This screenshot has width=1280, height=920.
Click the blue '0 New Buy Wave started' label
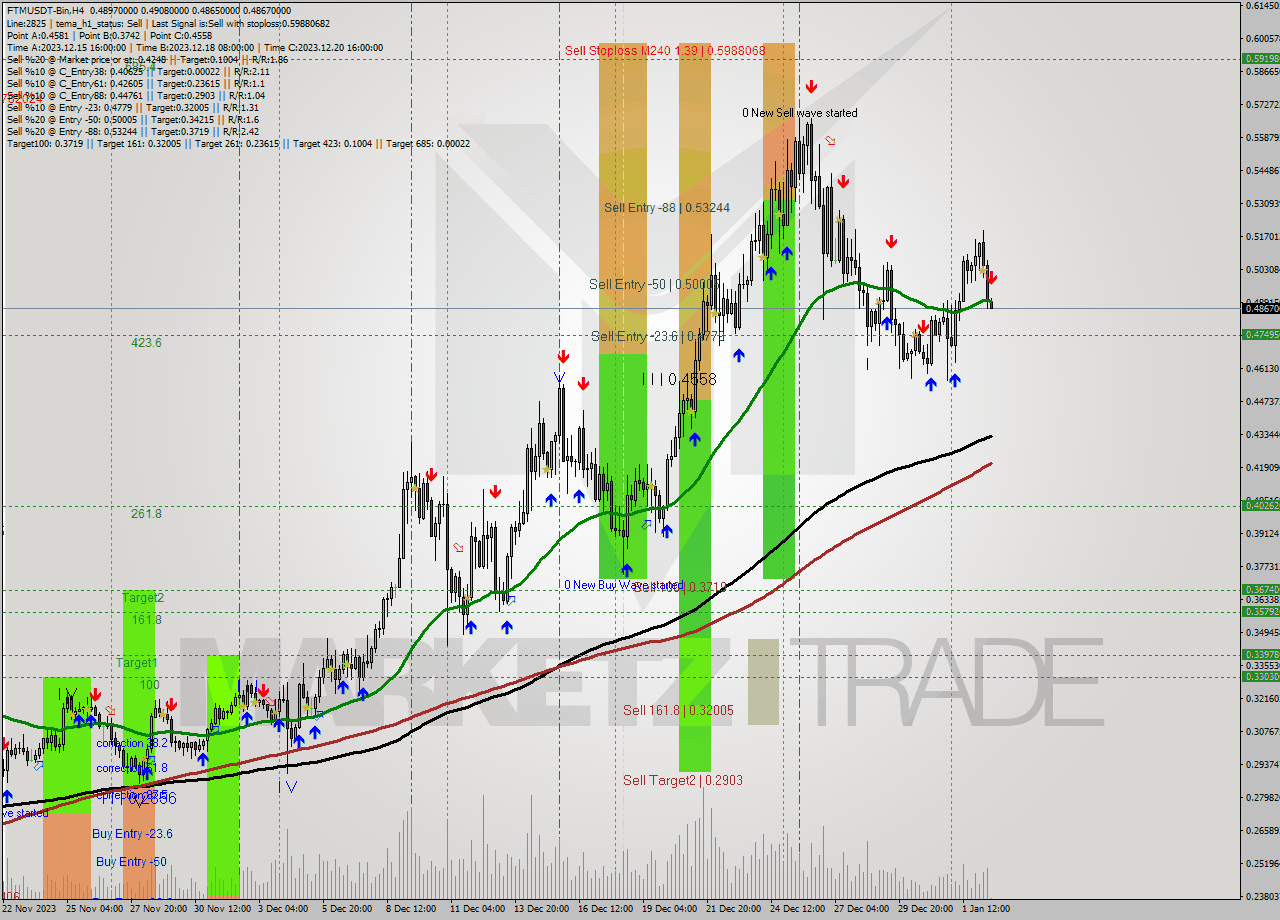click(622, 585)
